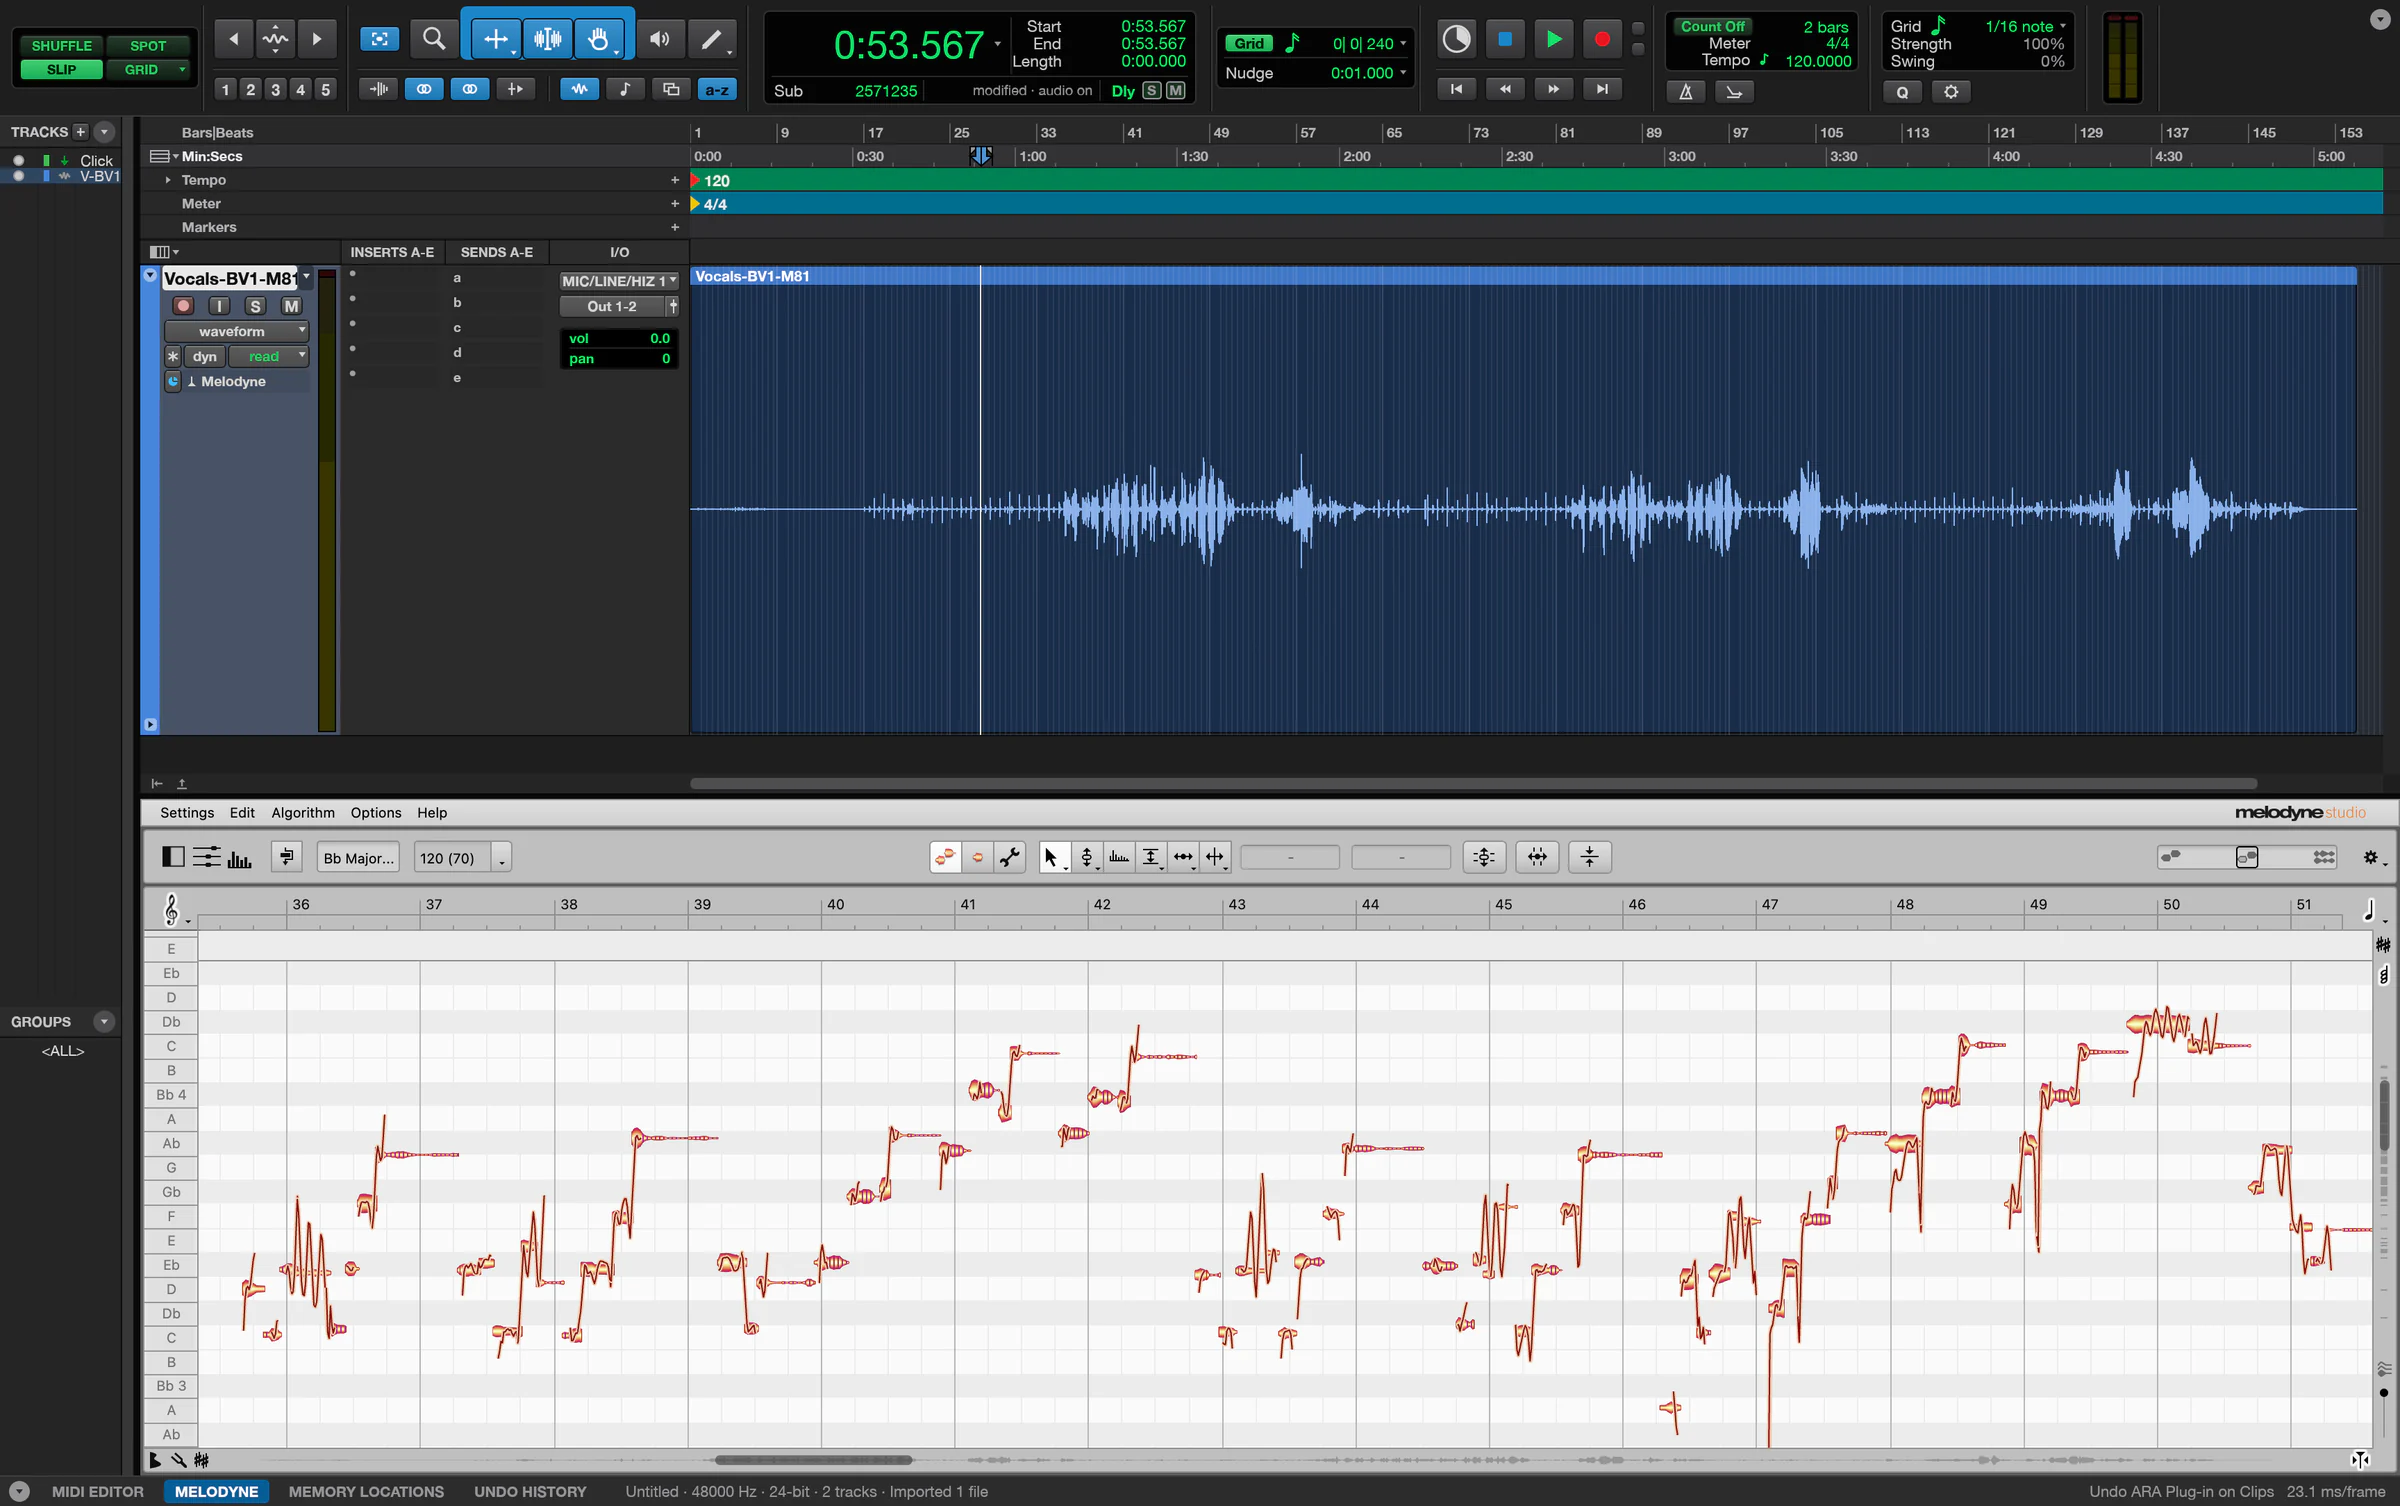This screenshot has width=2400, height=1506.
Task: Click the Record transport button
Action: (1602, 39)
